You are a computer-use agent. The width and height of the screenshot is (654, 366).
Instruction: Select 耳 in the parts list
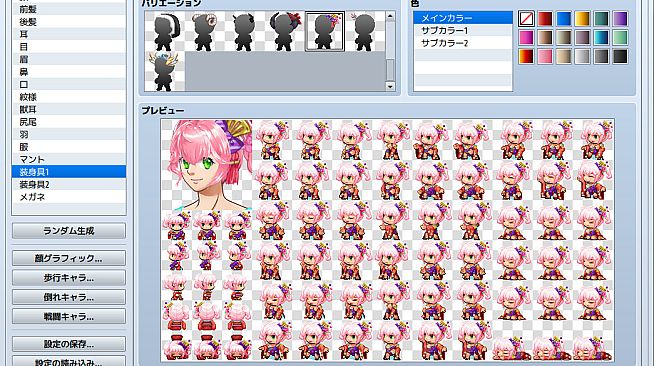[69, 34]
